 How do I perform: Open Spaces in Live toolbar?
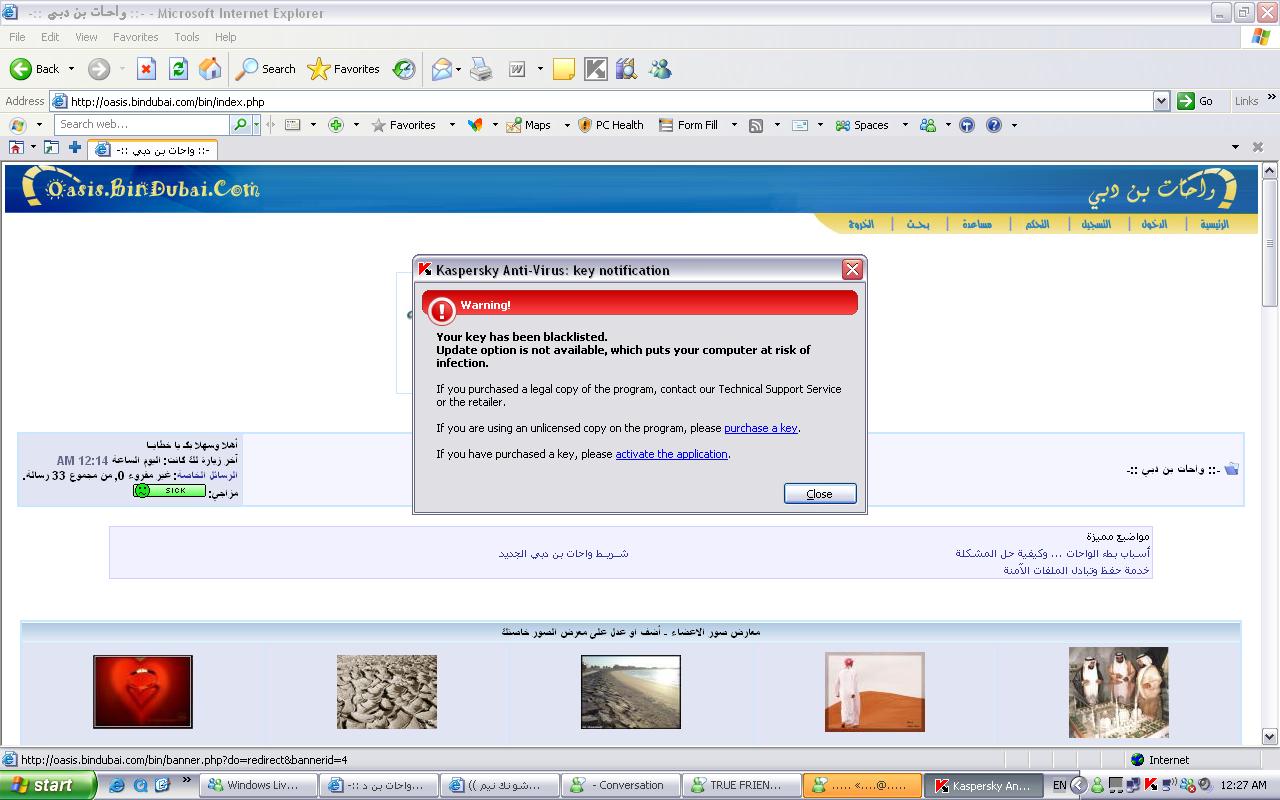[x=863, y=125]
